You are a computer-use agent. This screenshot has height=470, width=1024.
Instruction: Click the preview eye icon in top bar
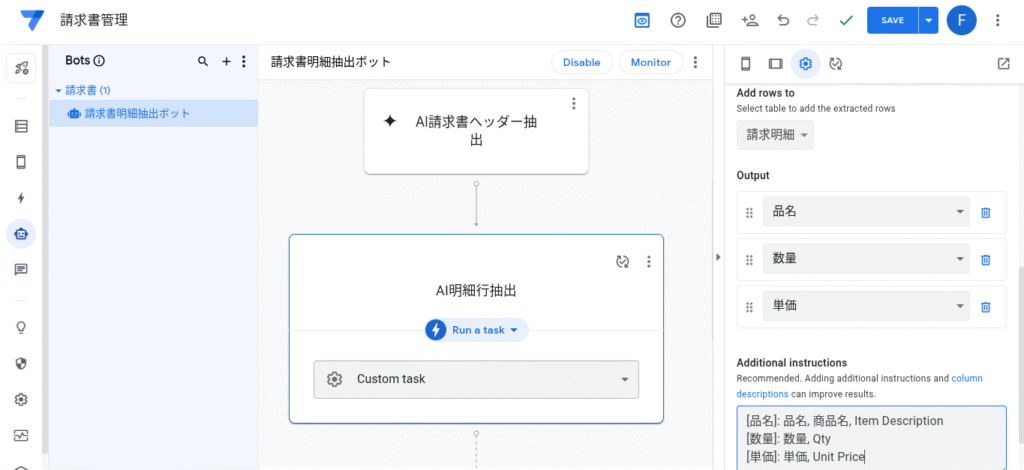[642, 20]
